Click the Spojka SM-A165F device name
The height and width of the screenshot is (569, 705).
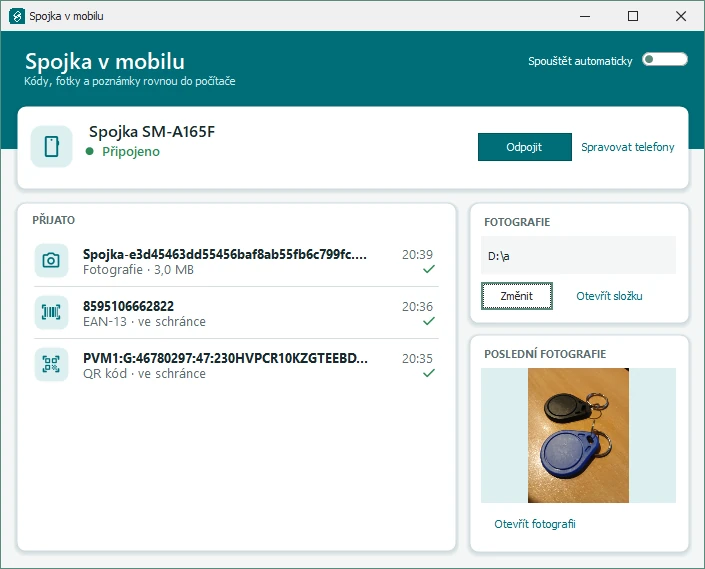coord(152,132)
